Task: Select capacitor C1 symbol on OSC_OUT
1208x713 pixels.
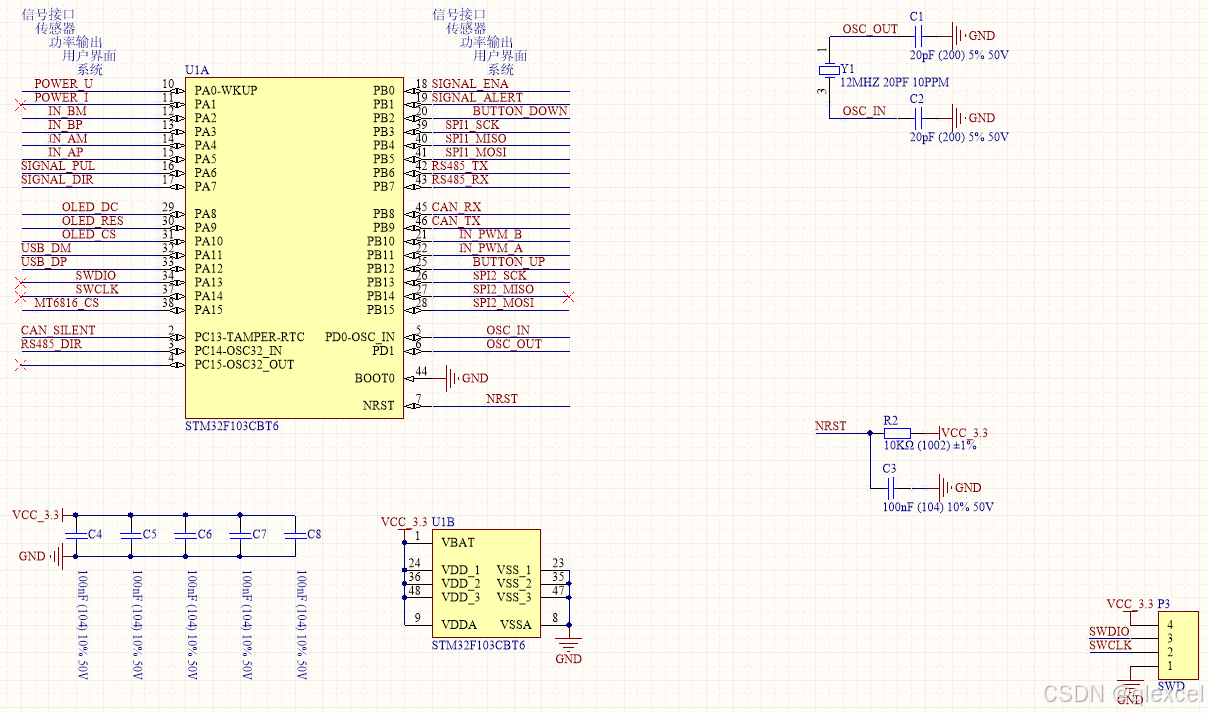Action: [917, 35]
